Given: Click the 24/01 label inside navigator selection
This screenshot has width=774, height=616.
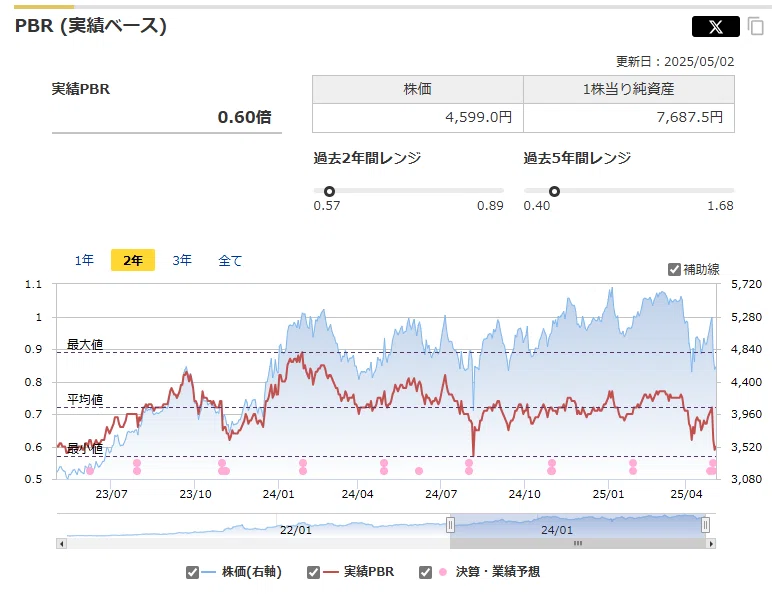Looking at the screenshot, I should tap(557, 530).
